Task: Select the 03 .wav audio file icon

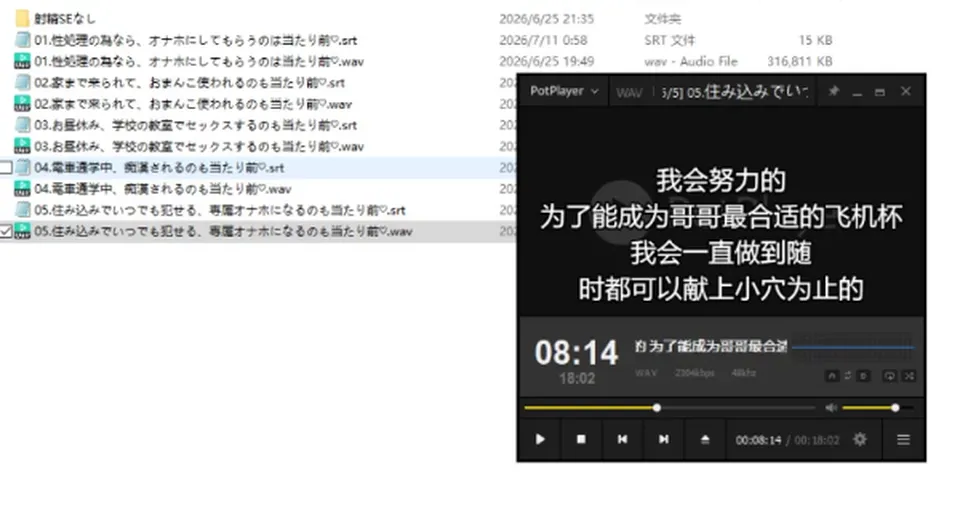Action: [x=22, y=146]
